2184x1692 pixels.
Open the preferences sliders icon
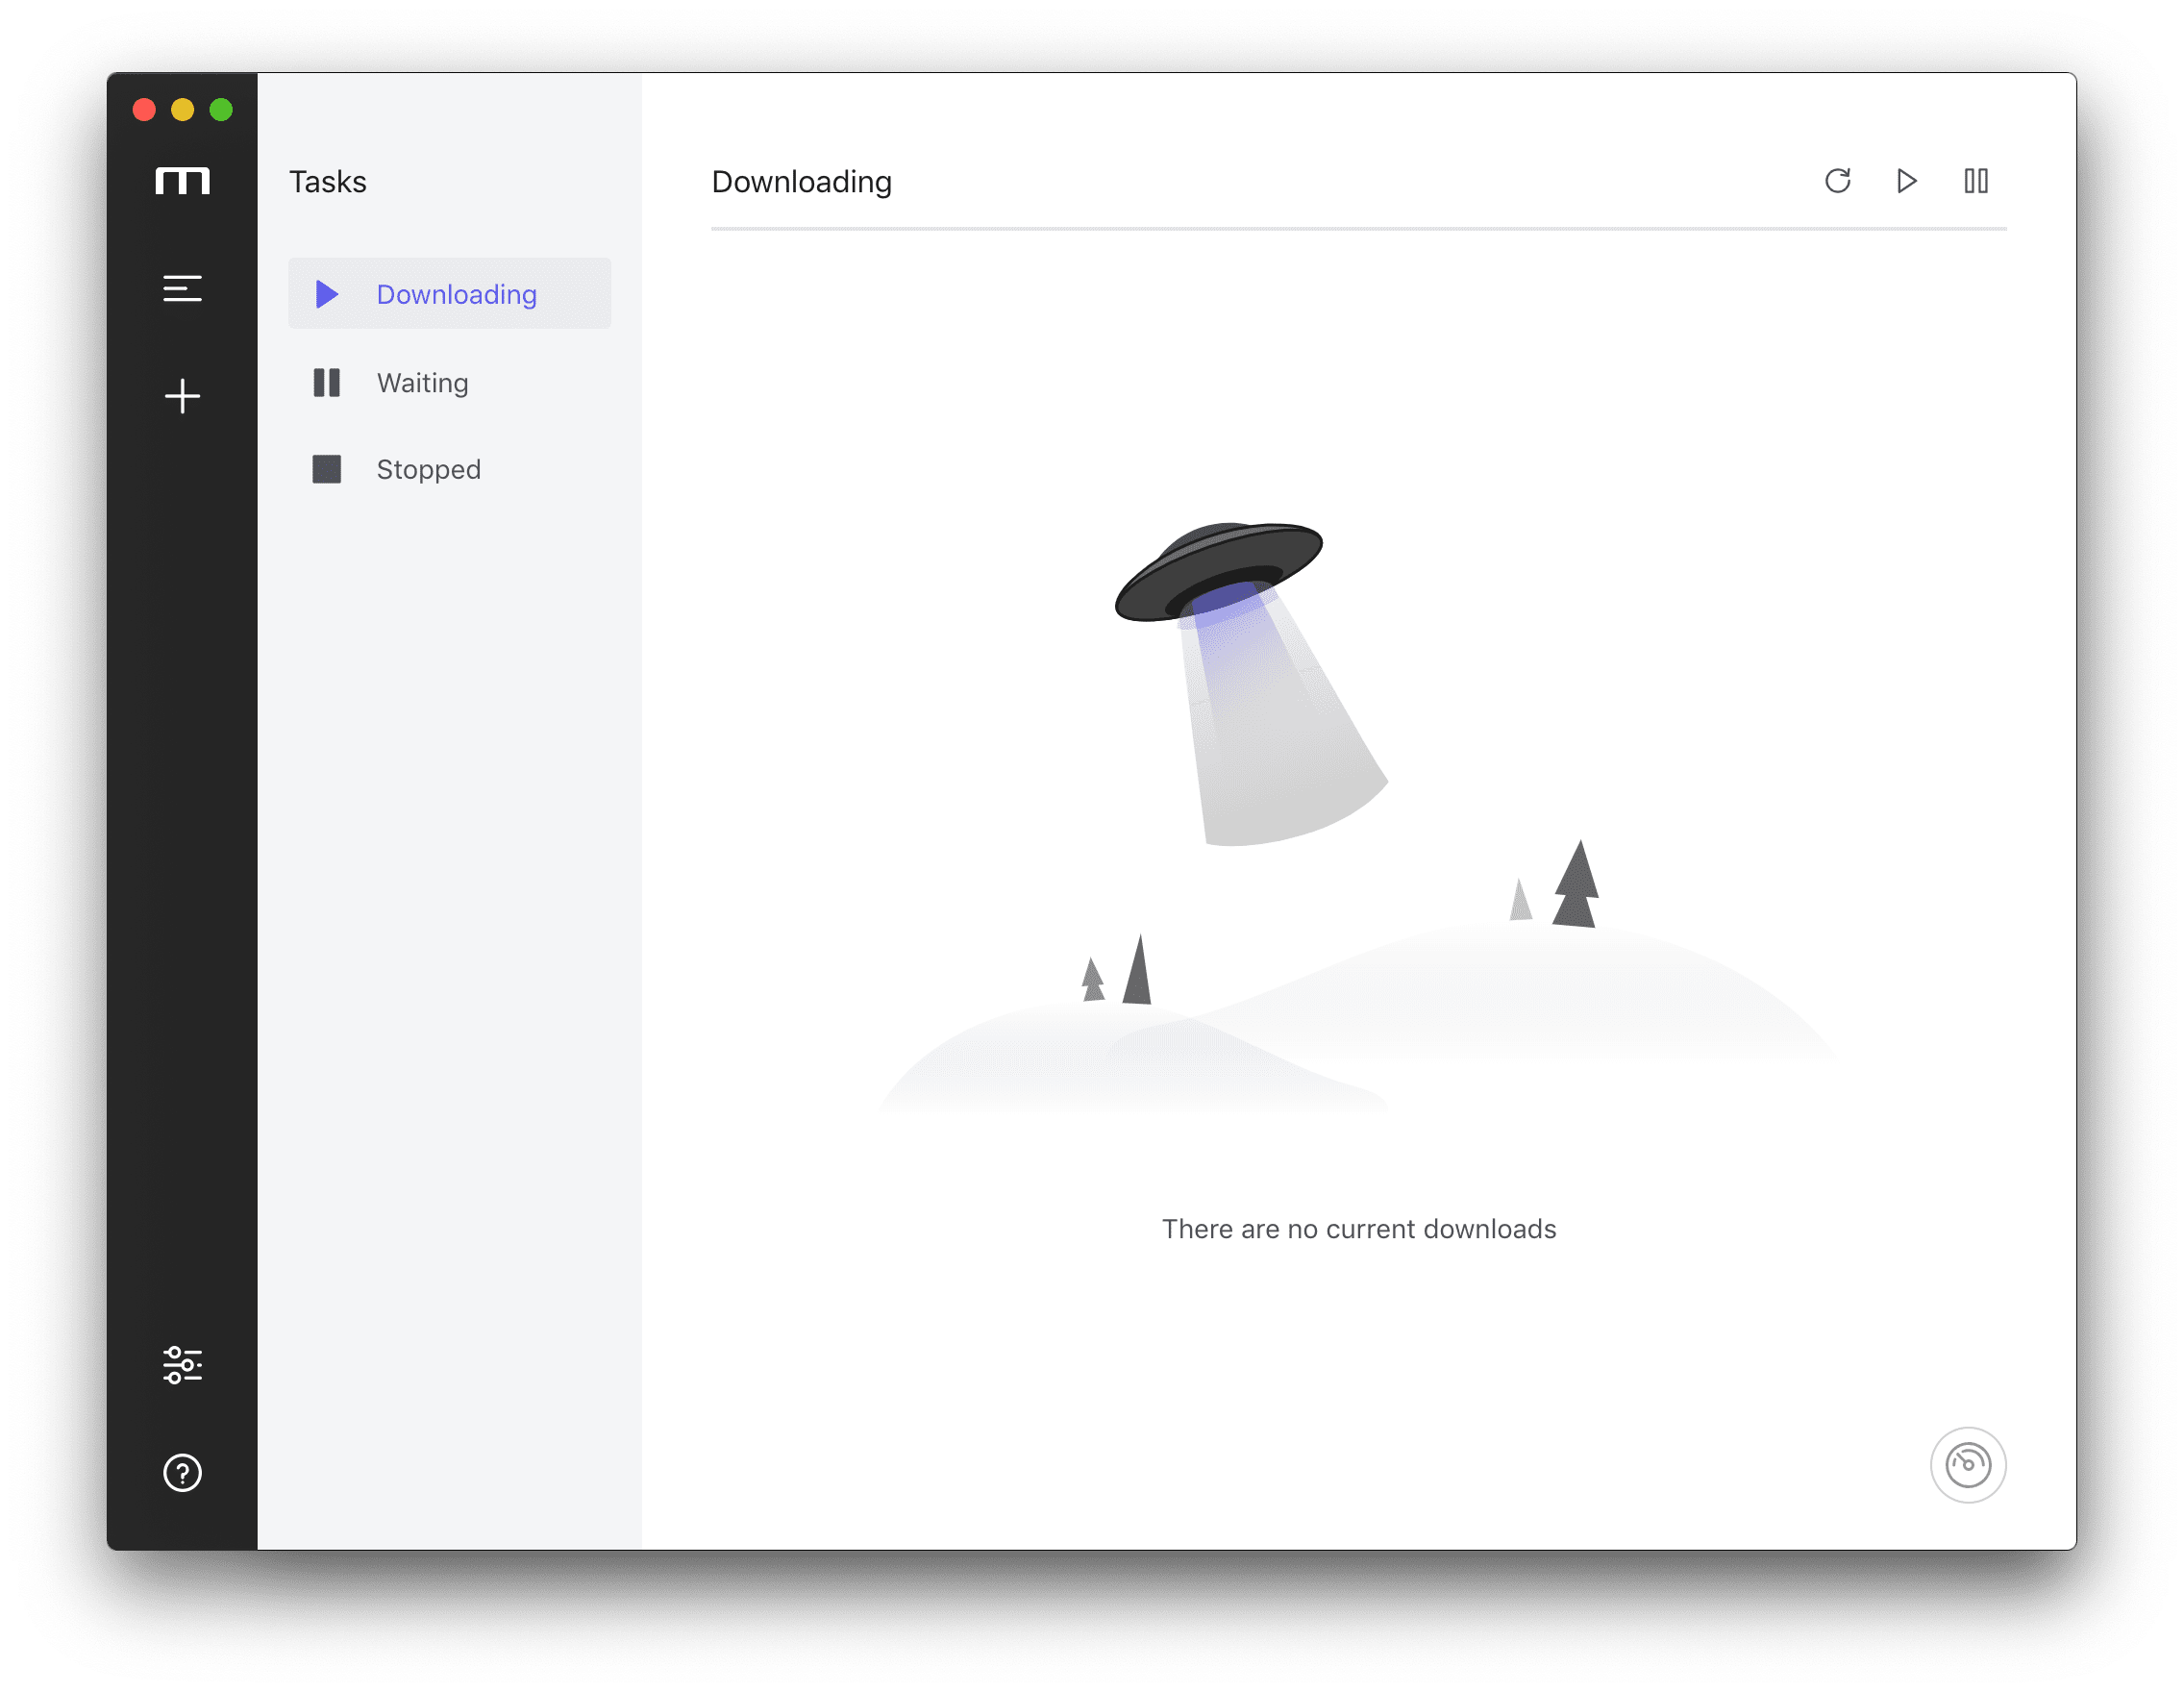tap(182, 1365)
